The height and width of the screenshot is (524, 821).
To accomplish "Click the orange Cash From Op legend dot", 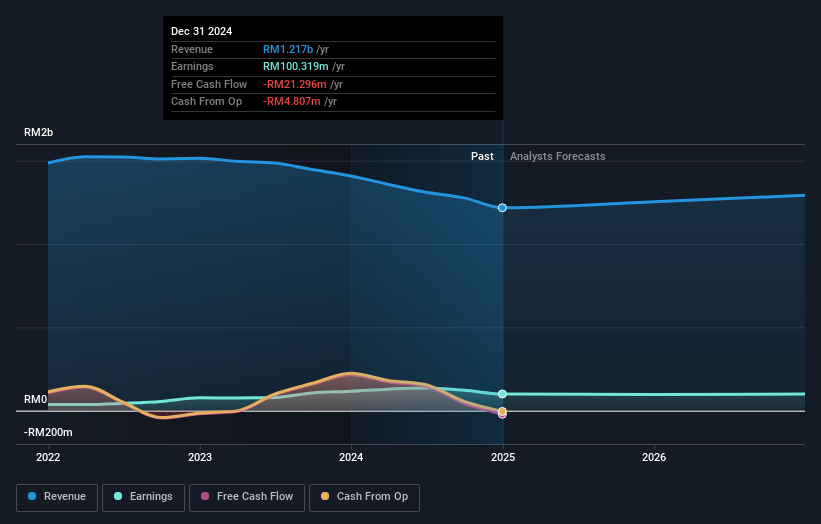I will click(x=325, y=496).
